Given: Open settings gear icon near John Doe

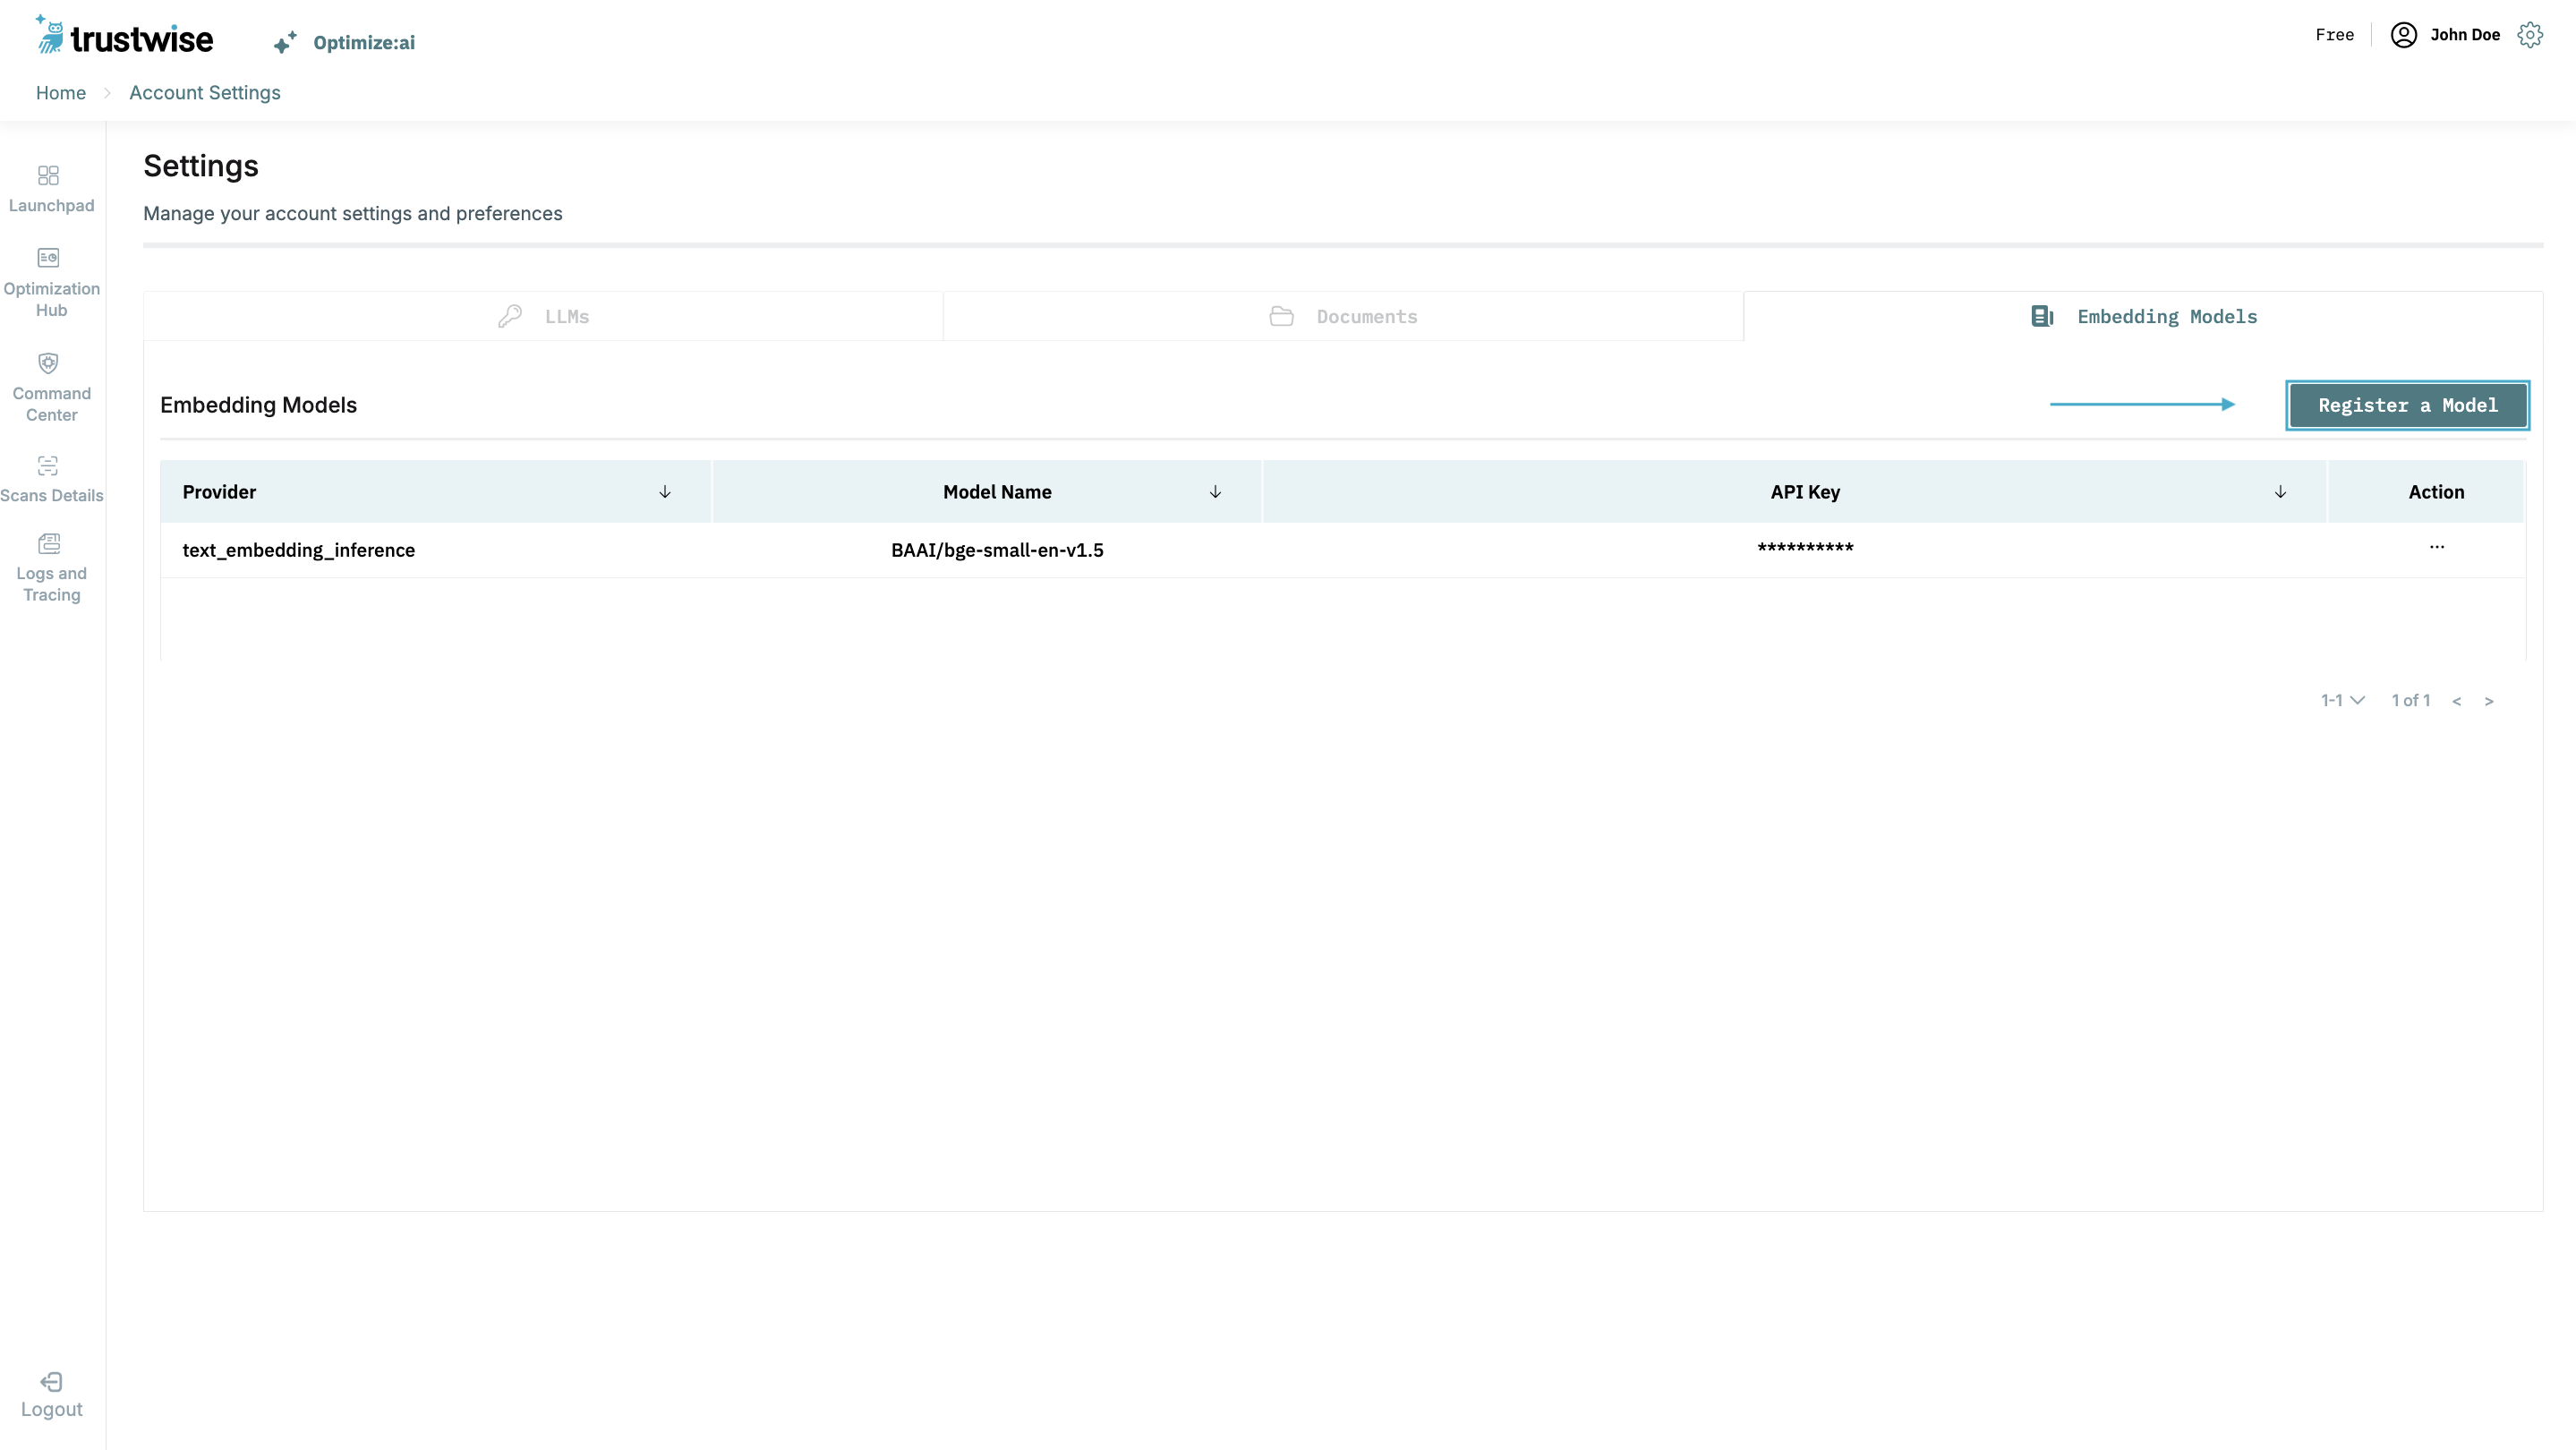Looking at the screenshot, I should point(2530,35).
